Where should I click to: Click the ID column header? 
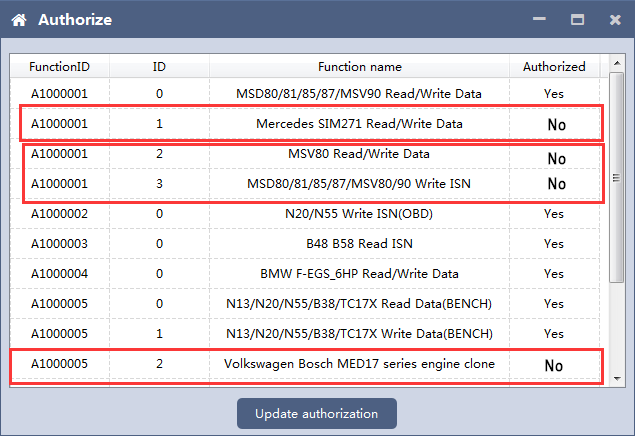[x=159, y=66]
